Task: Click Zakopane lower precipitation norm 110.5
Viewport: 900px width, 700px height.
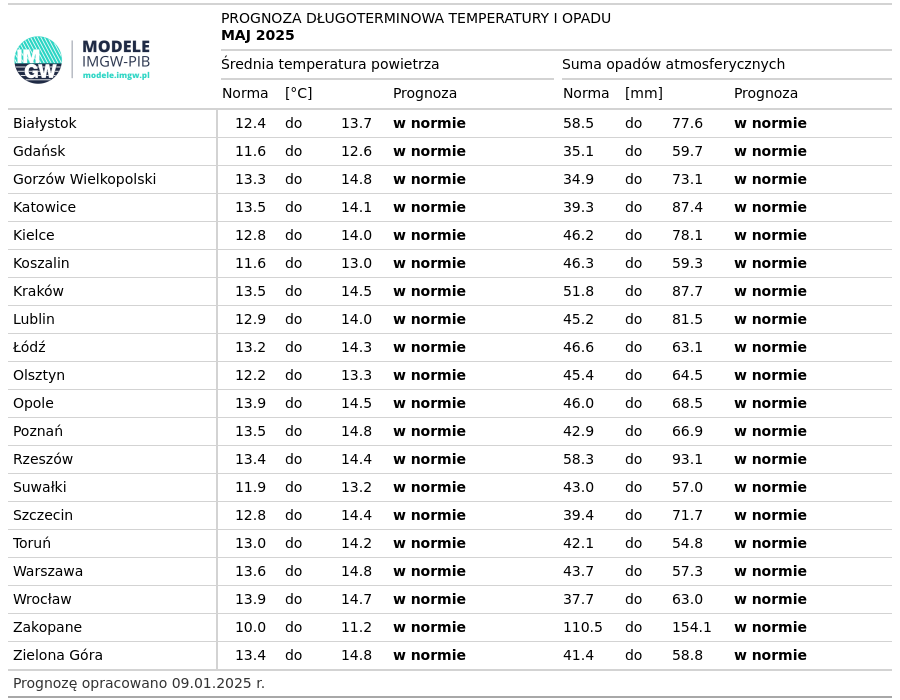Action: 583,628
